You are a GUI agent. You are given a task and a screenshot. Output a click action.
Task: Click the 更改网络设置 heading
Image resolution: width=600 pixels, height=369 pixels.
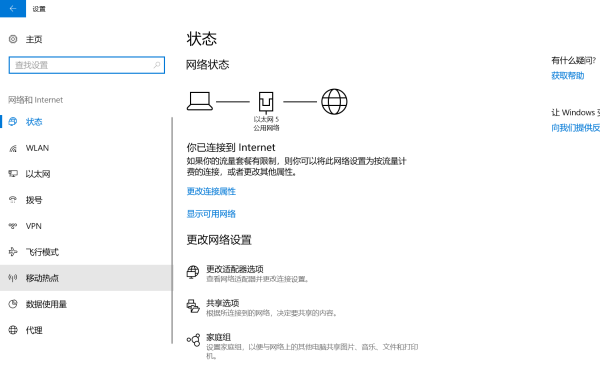pos(219,240)
